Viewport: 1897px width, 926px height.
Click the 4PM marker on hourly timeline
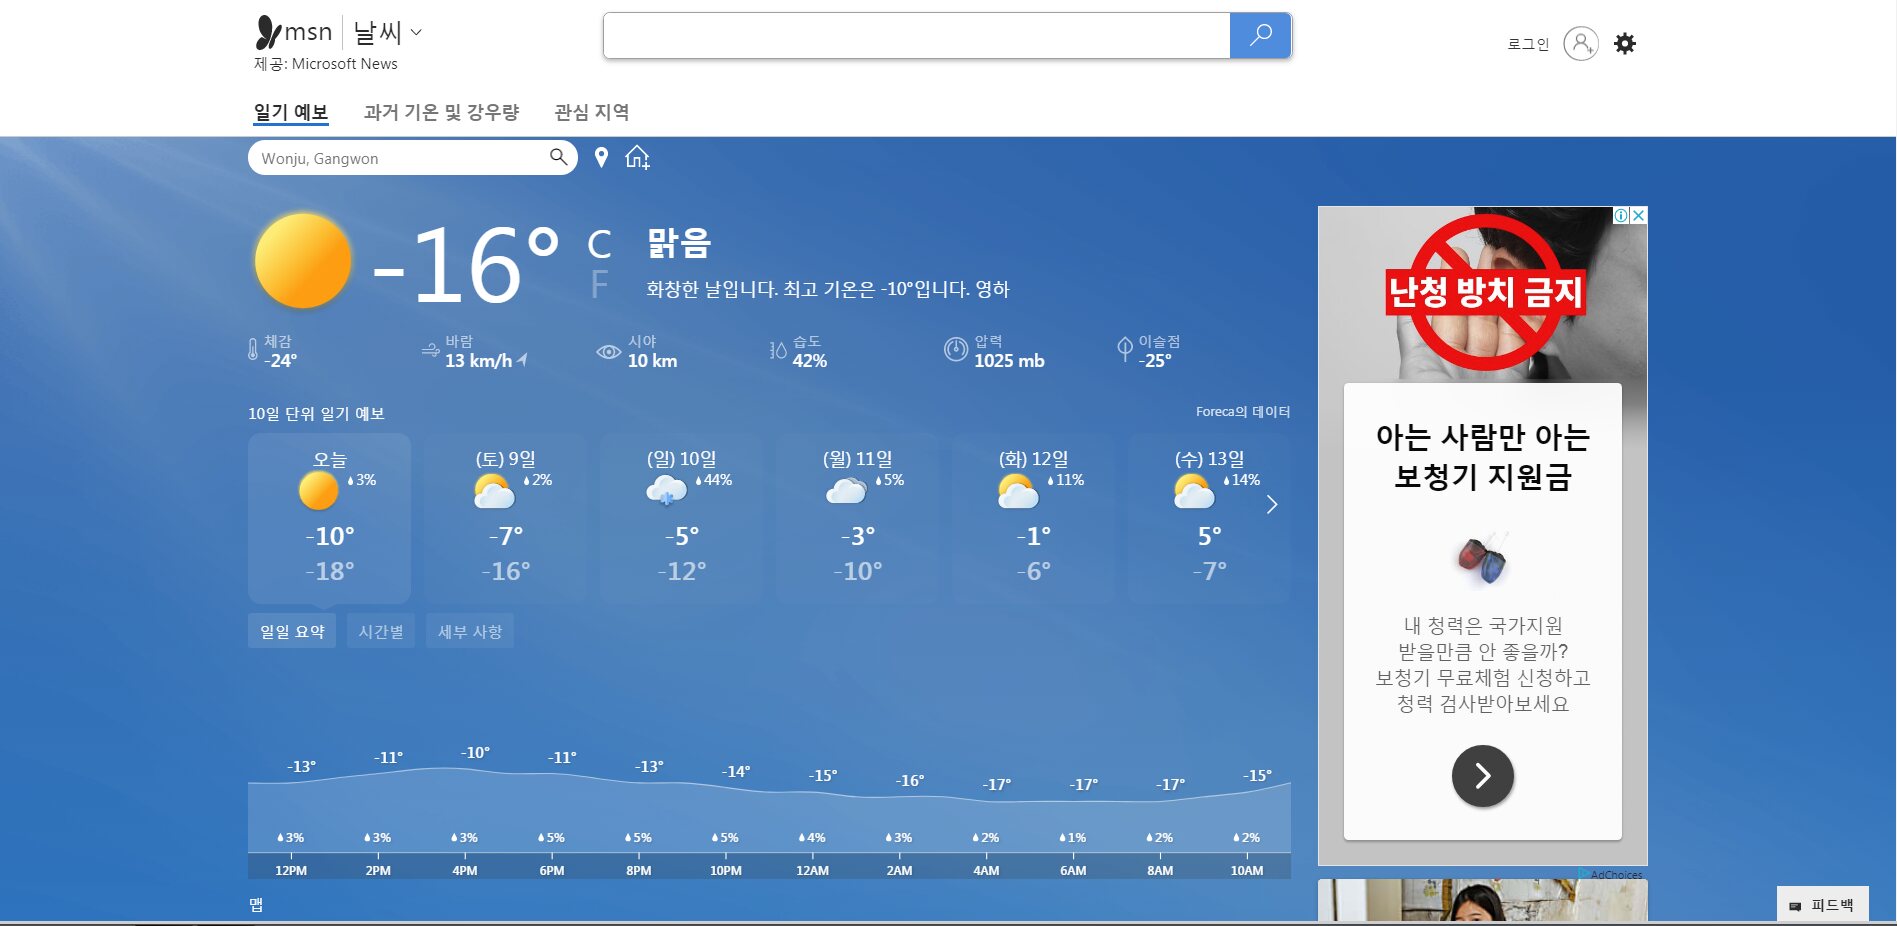tap(464, 870)
